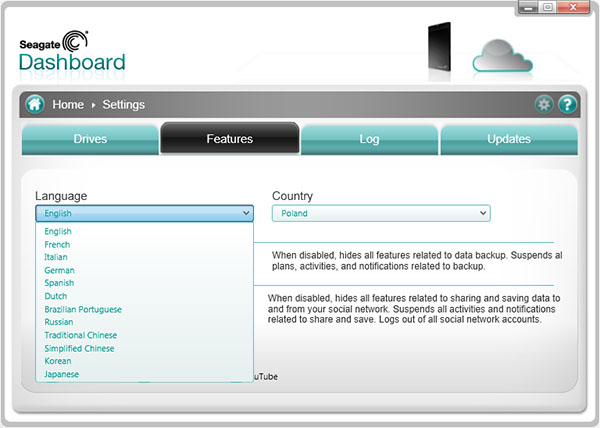The width and height of the screenshot is (600, 428).
Task: Choose Italian from the language list
Action: 145,257
